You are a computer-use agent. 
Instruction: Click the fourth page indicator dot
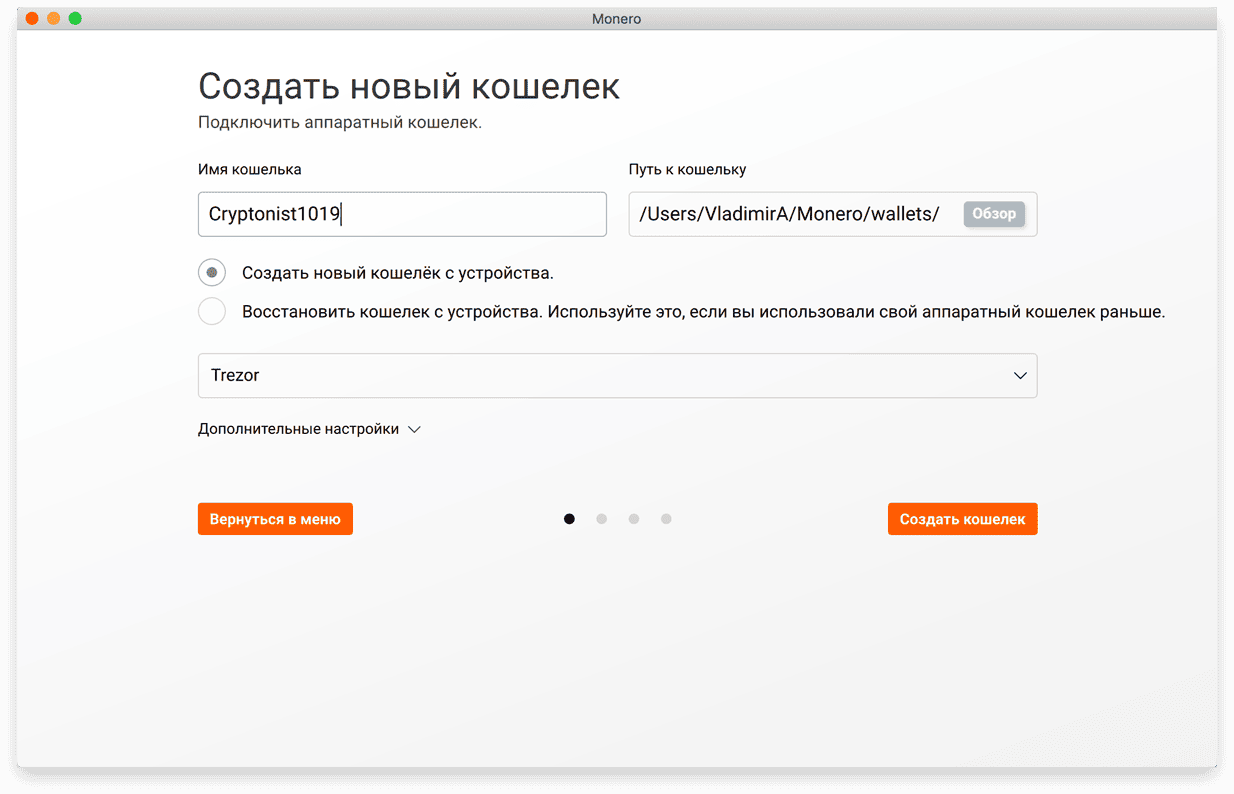[666, 519]
